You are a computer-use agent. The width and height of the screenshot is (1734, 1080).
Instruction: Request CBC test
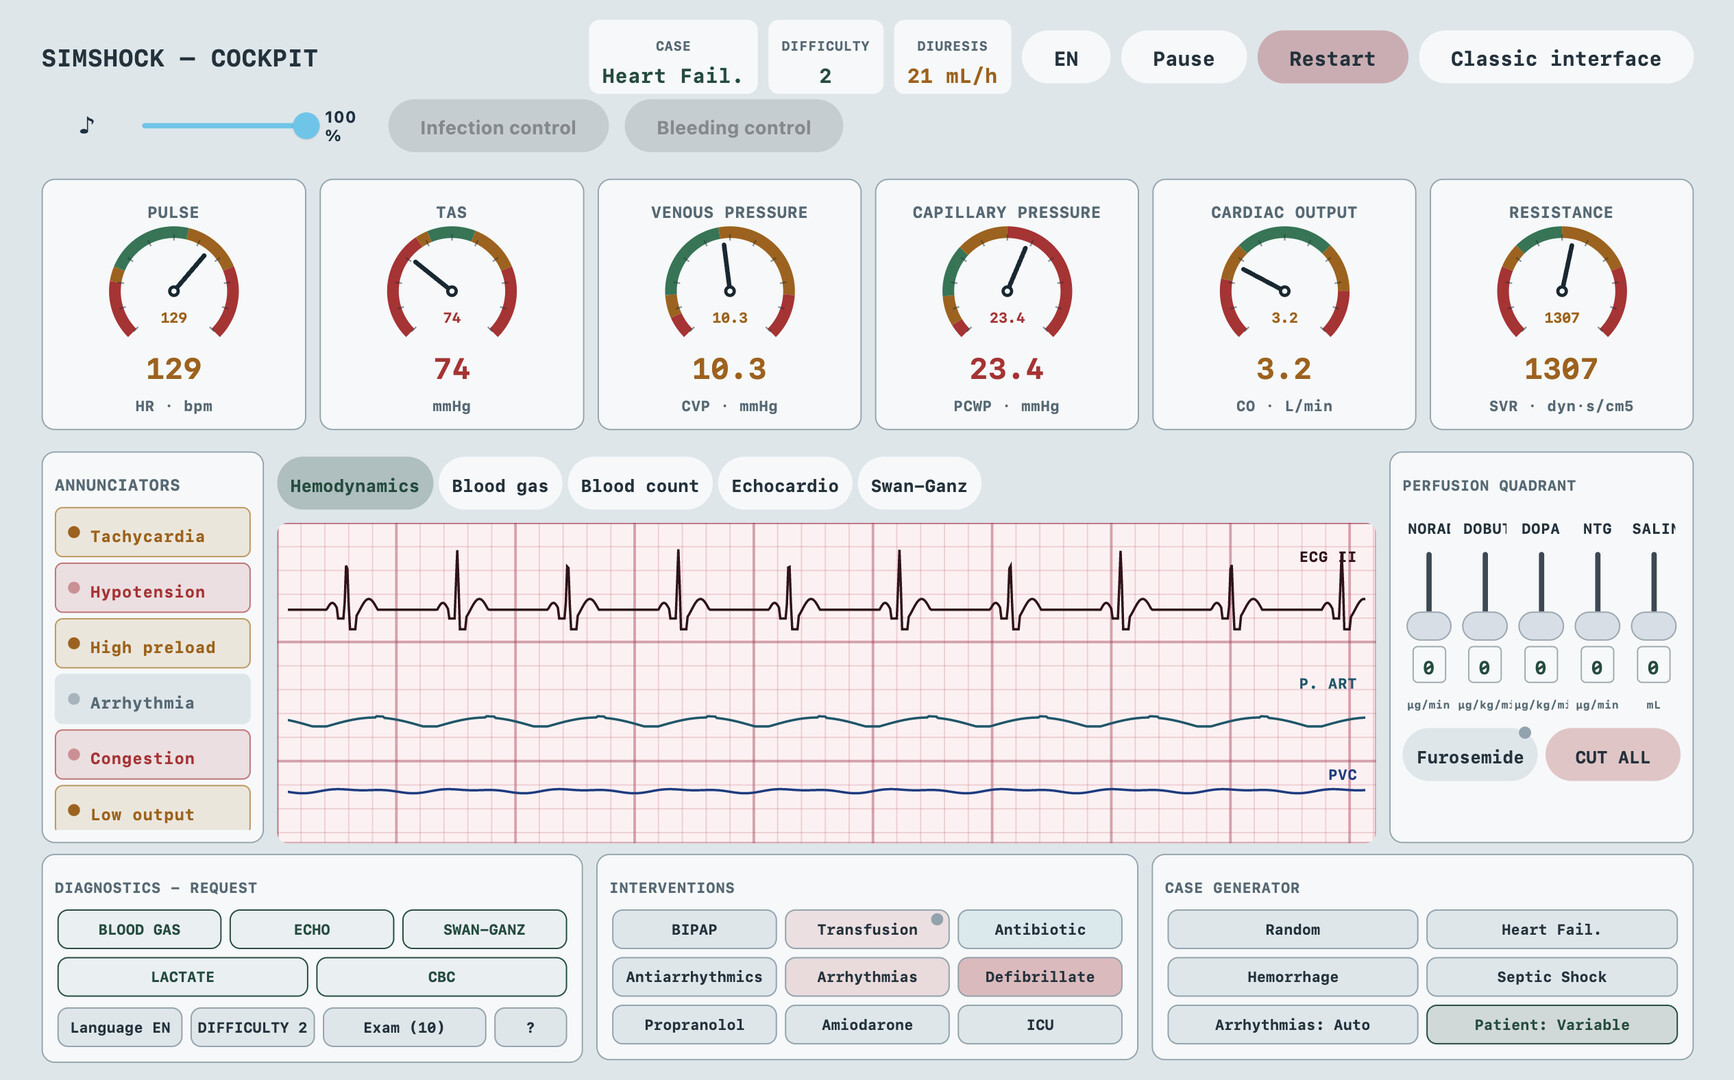(x=441, y=977)
